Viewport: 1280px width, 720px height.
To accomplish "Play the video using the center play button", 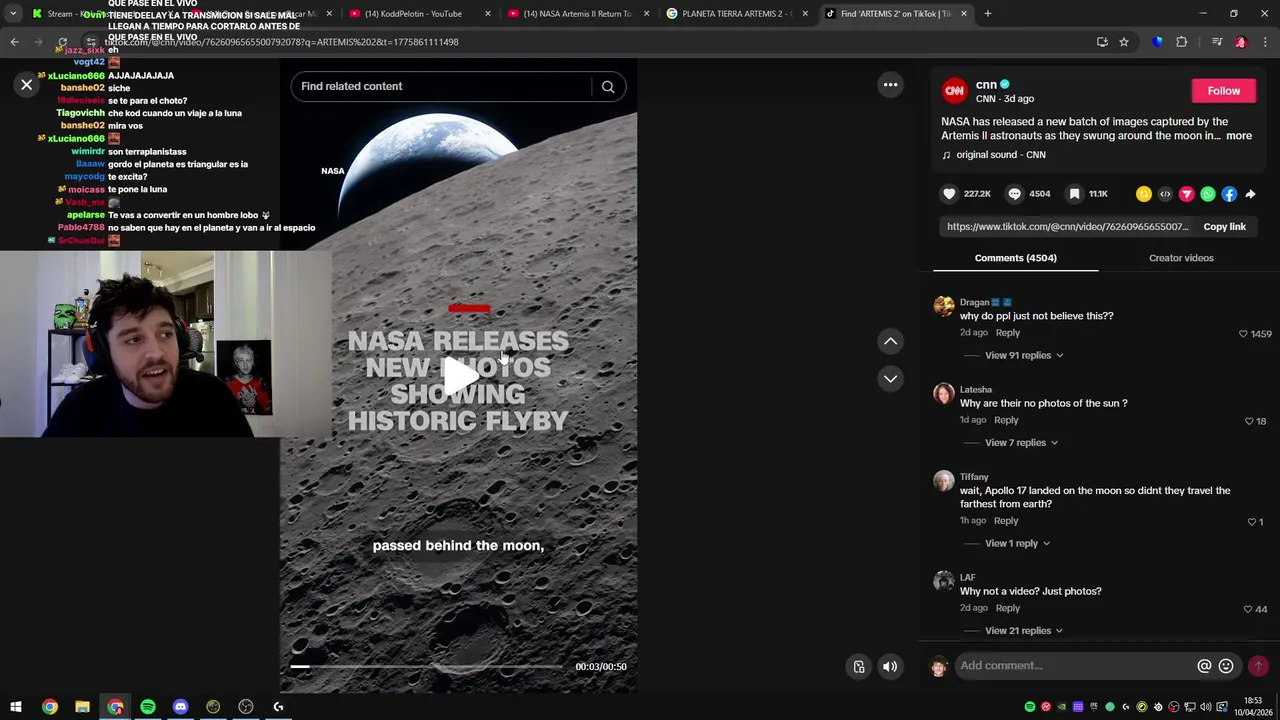I will pos(459,375).
